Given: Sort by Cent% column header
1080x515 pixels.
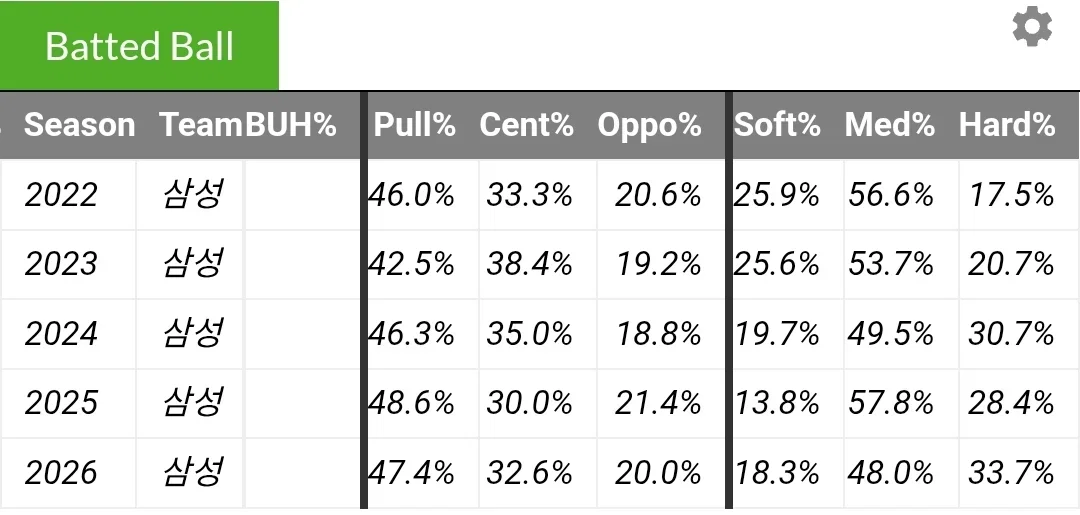Looking at the screenshot, I should click(x=526, y=125).
